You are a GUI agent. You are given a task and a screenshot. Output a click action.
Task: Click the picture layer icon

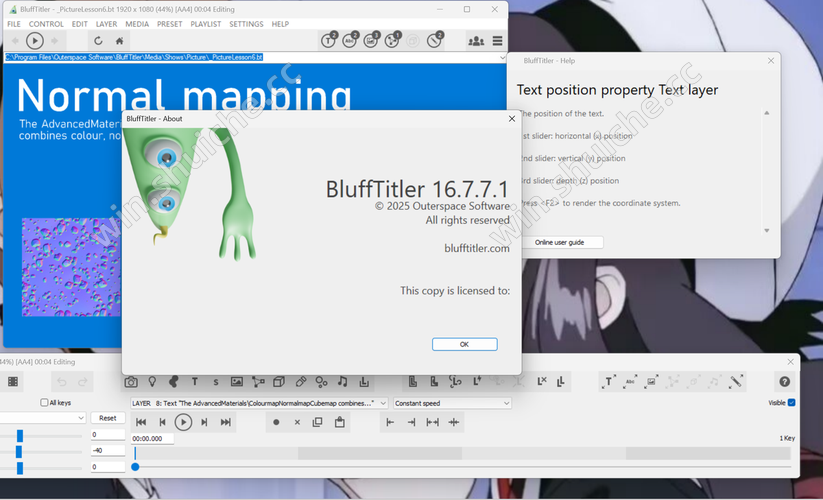click(237, 382)
